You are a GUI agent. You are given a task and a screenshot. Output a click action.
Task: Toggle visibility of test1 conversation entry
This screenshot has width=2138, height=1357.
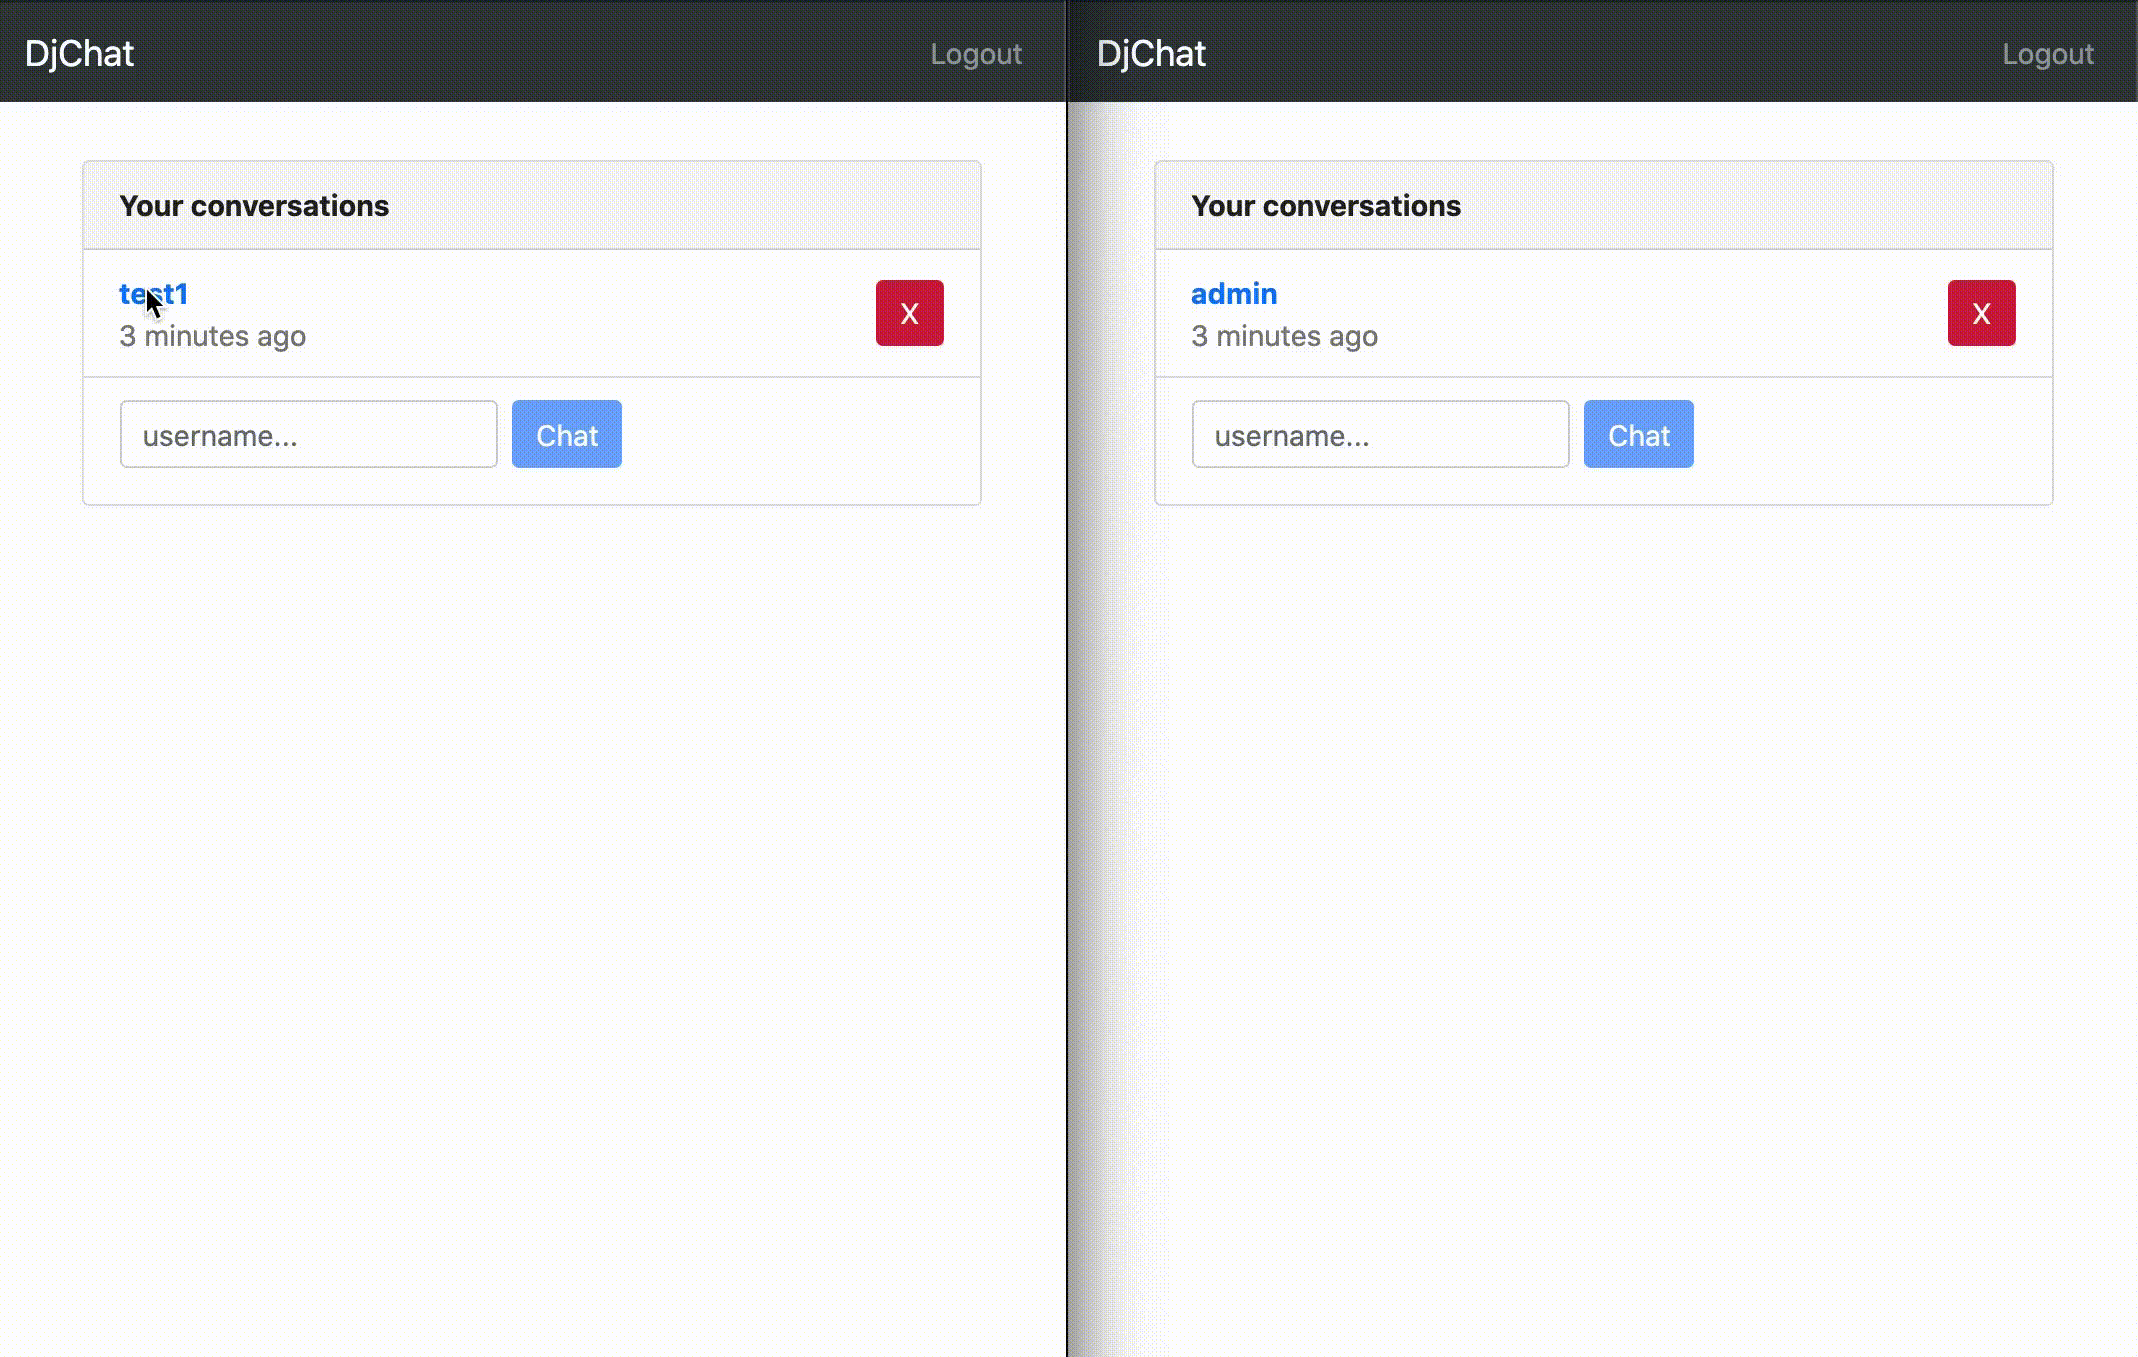click(908, 312)
